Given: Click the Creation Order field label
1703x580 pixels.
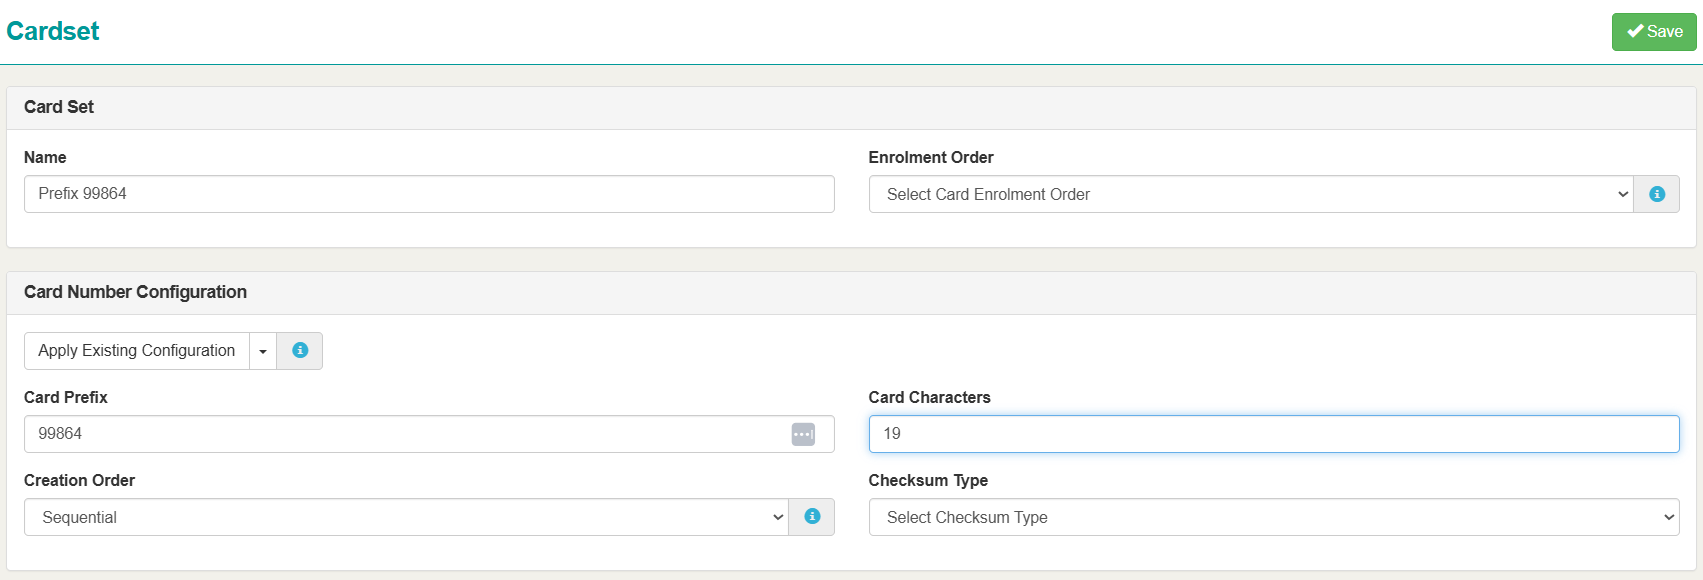Looking at the screenshot, I should [79, 480].
